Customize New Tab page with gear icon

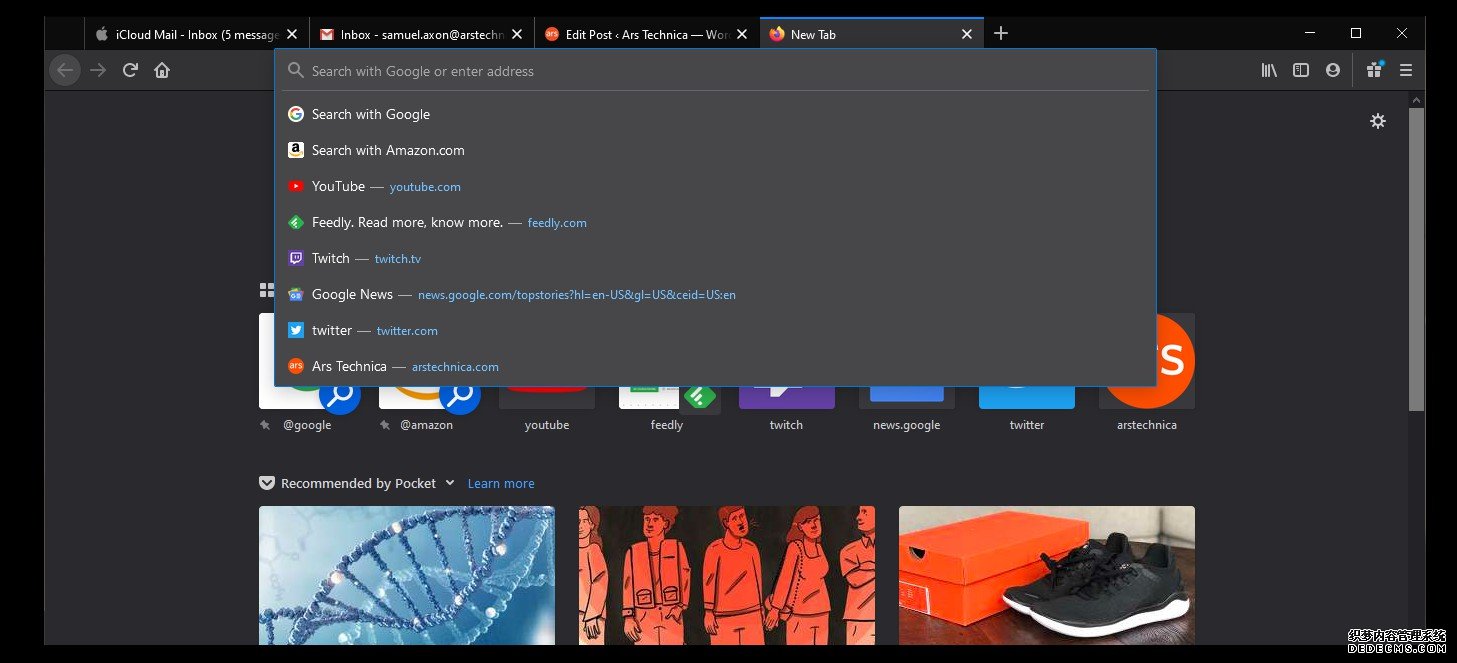(x=1378, y=121)
